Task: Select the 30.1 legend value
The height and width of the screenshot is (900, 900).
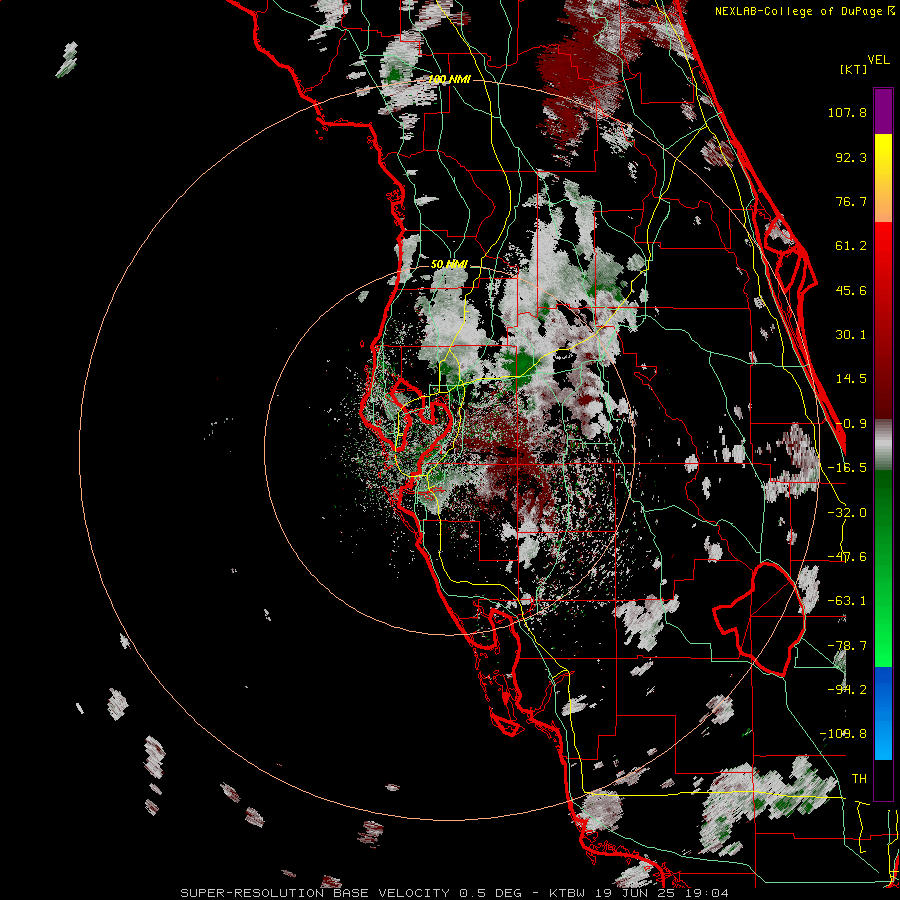Action: (x=851, y=335)
